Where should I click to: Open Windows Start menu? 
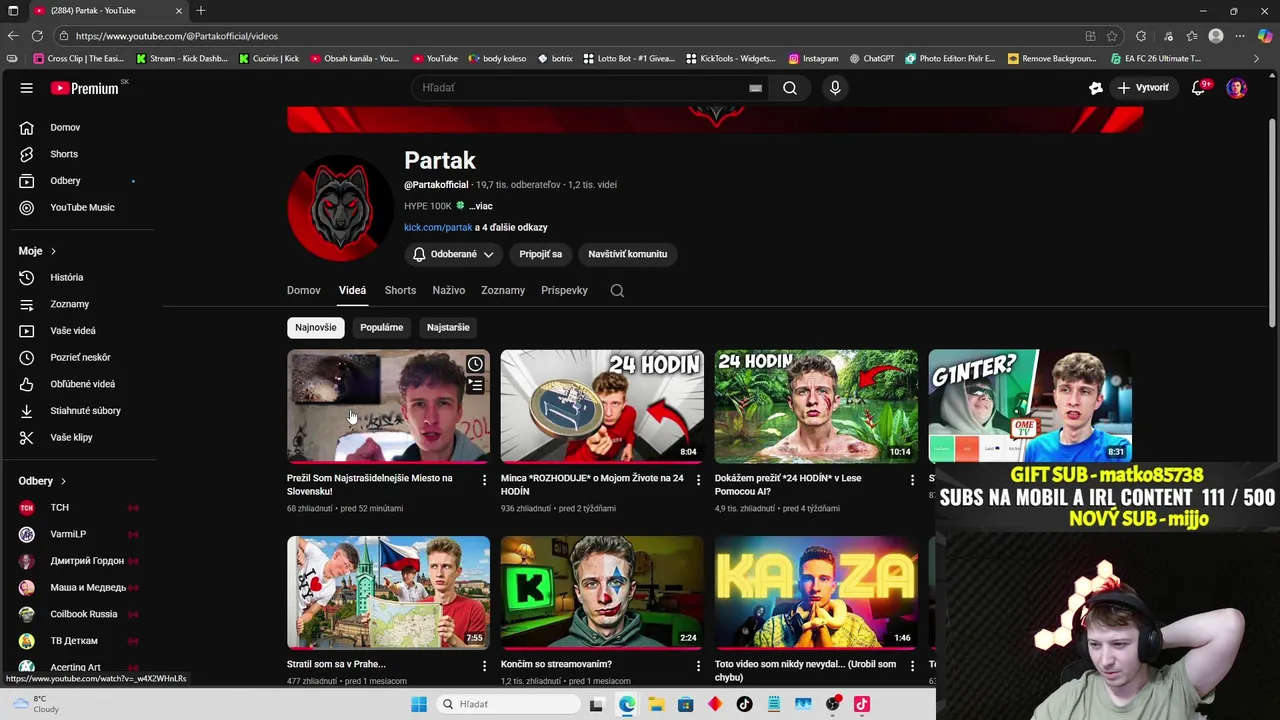(419, 704)
